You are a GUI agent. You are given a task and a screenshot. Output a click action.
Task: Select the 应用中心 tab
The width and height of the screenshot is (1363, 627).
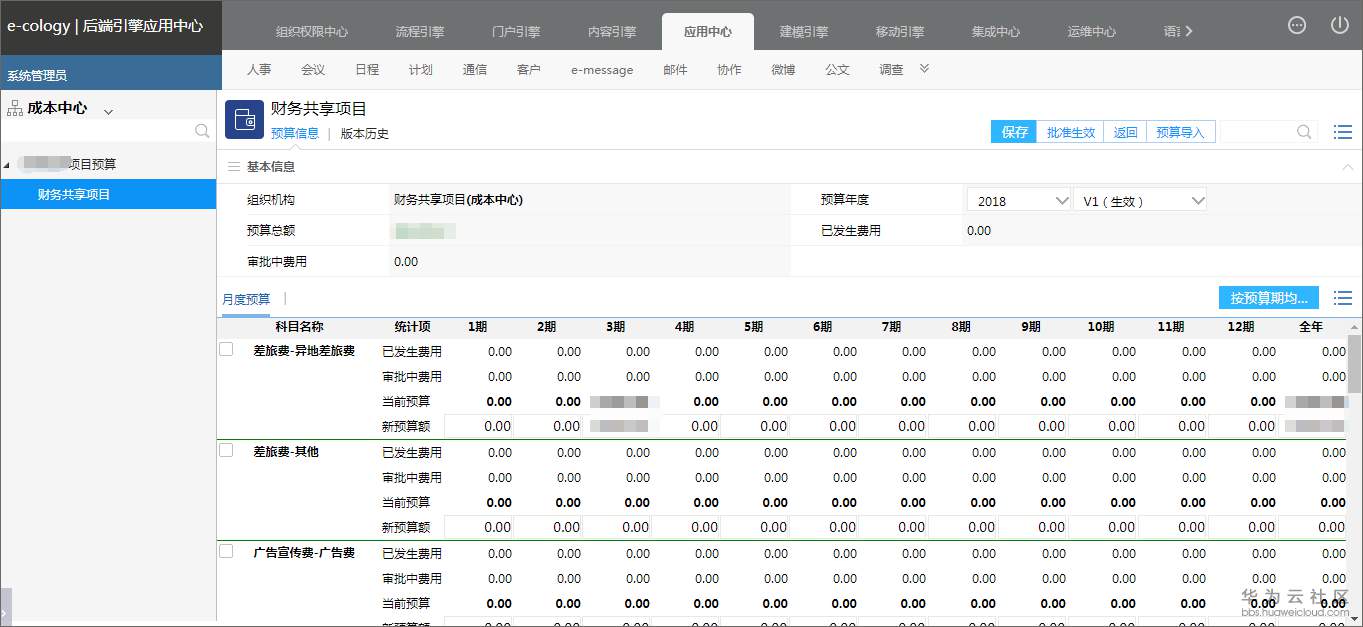coord(708,31)
